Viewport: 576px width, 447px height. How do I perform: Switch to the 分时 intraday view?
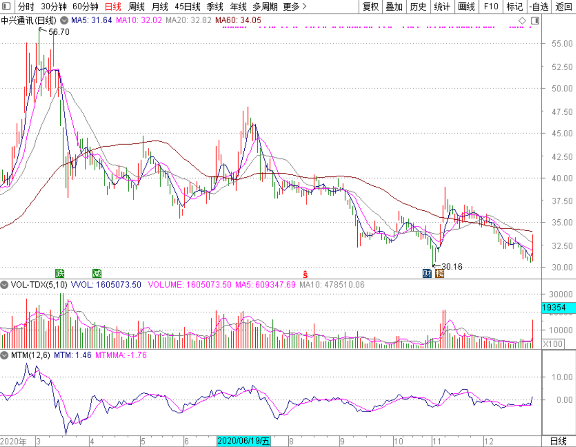(26, 7)
